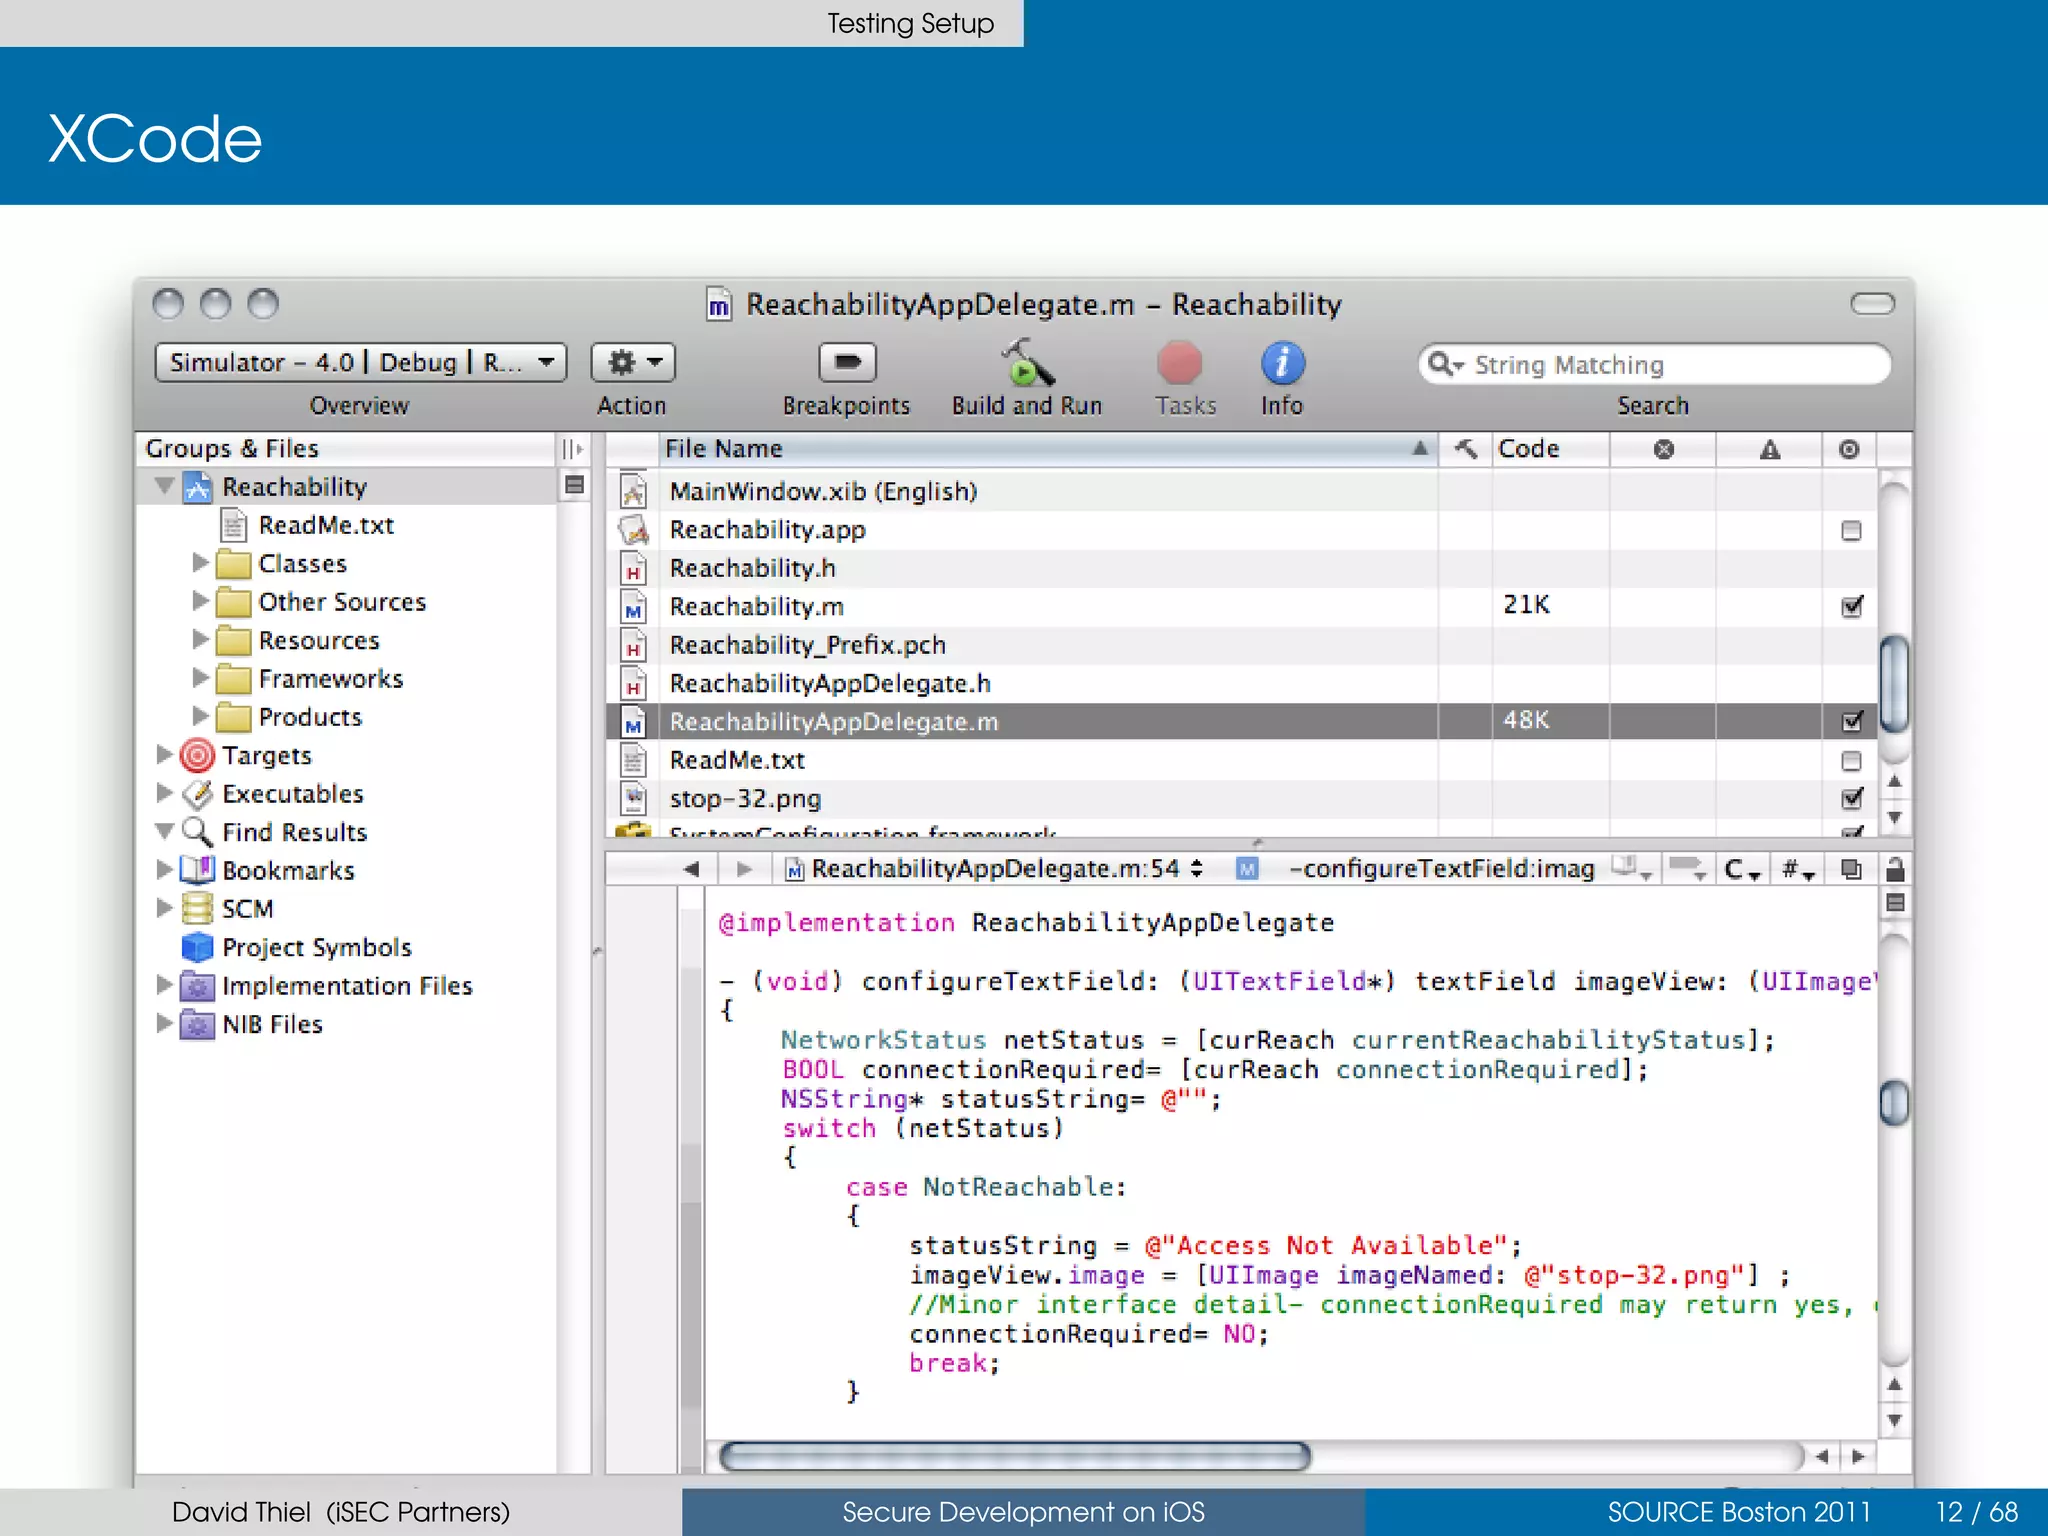Expand the Targets group
Viewport: 2048px width, 1536px height.
pos(164,754)
